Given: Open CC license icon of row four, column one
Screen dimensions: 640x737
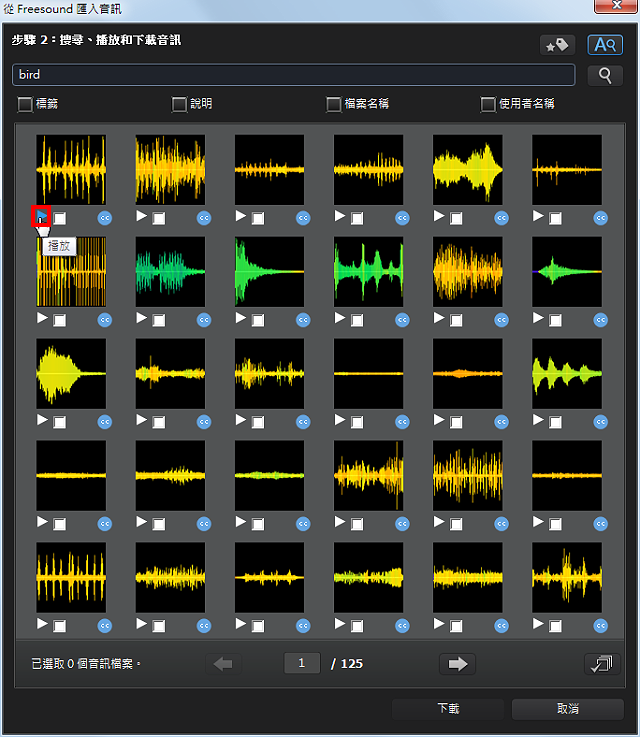Looking at the screenshot, I should [105, 524].
